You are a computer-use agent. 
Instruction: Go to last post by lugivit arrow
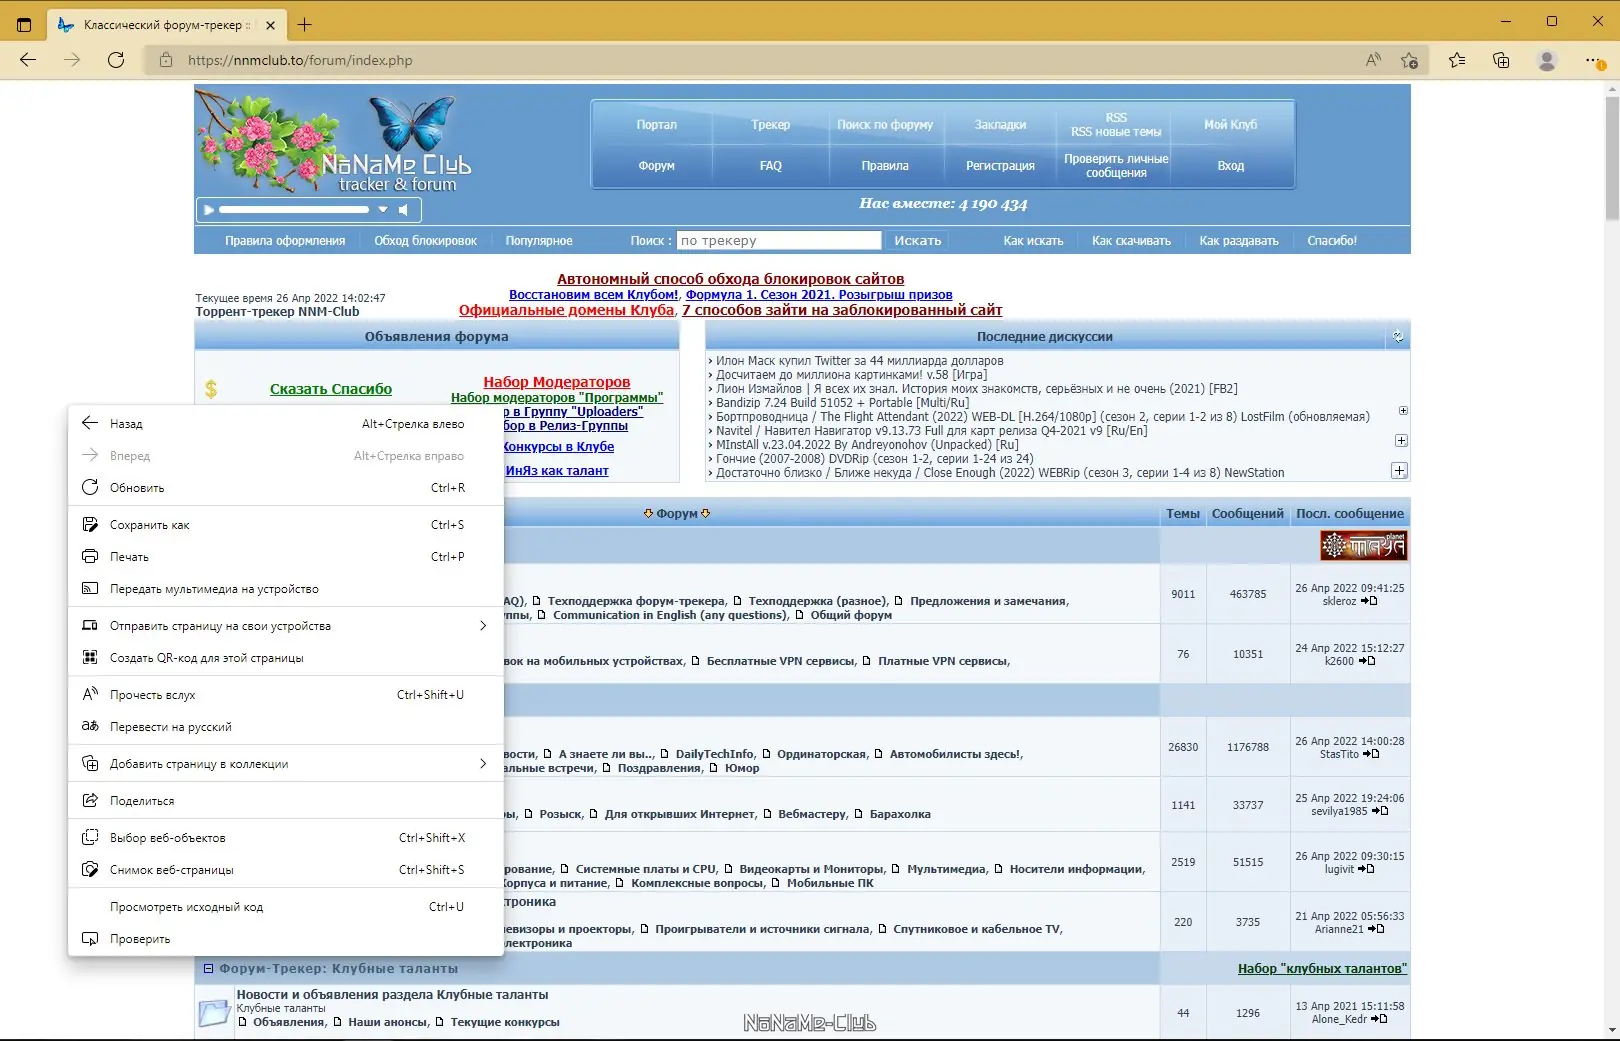1367,869
